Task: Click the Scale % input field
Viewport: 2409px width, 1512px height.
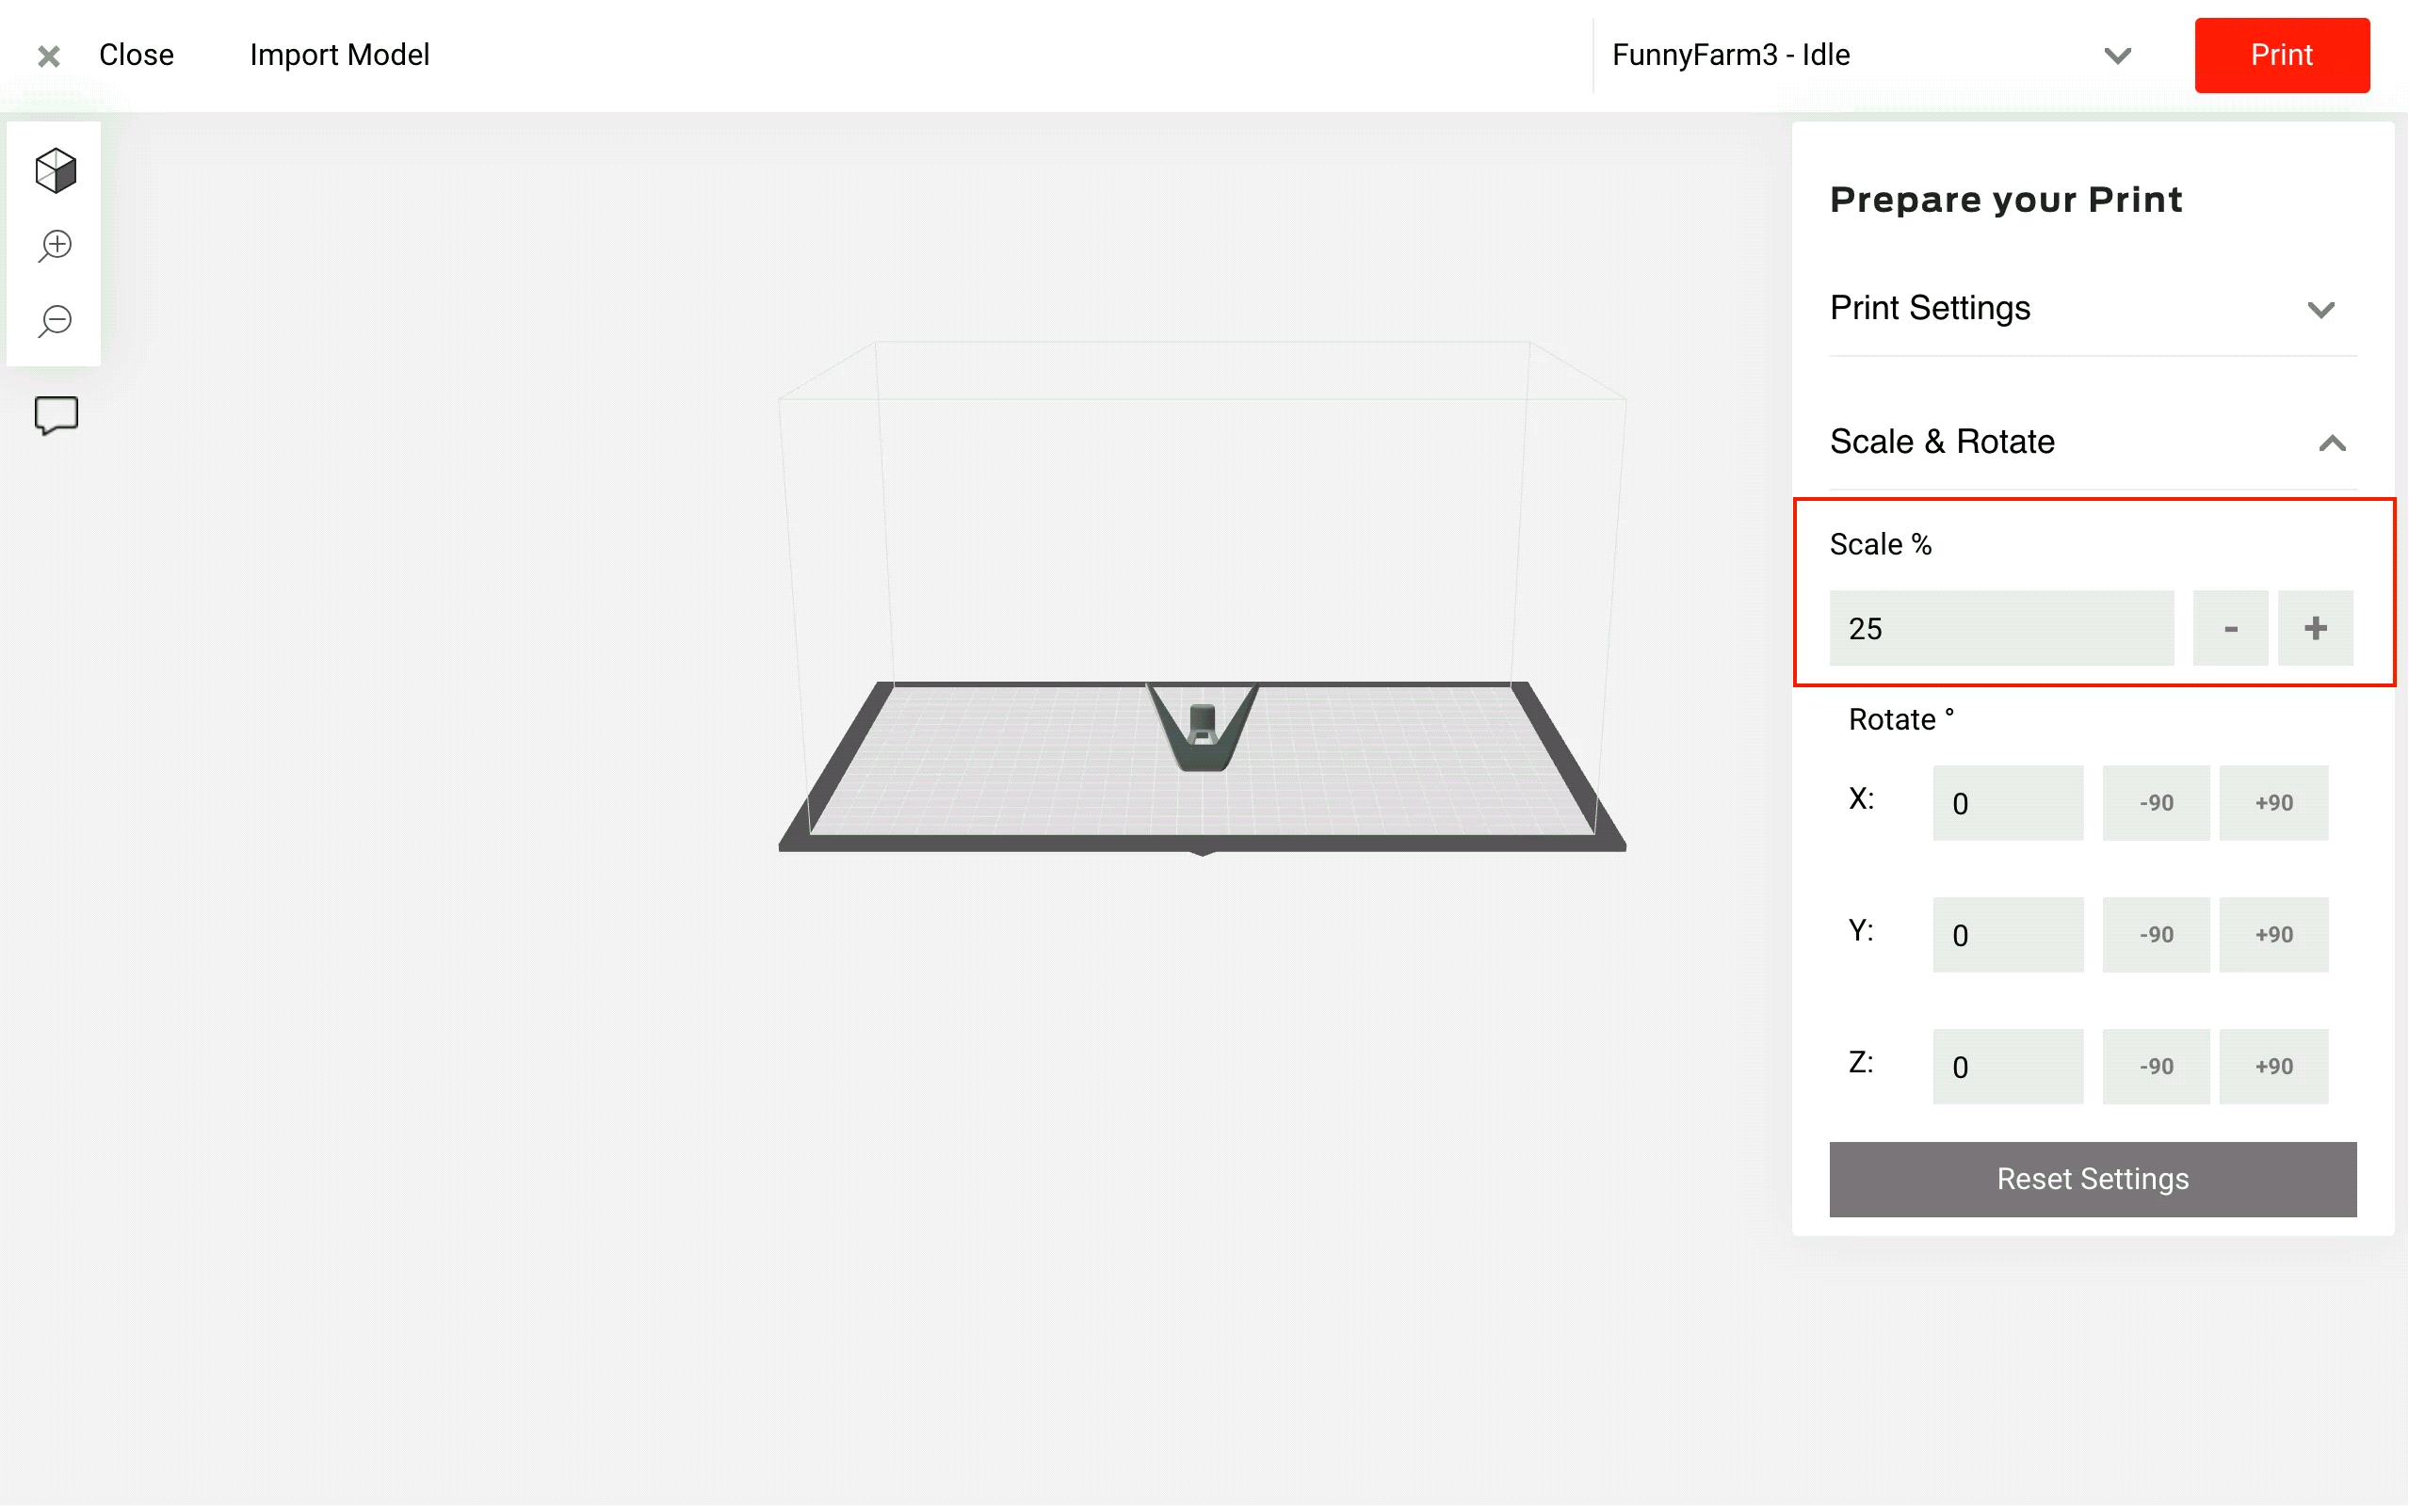Action: pyautogui.click(x=2001, y=628)
